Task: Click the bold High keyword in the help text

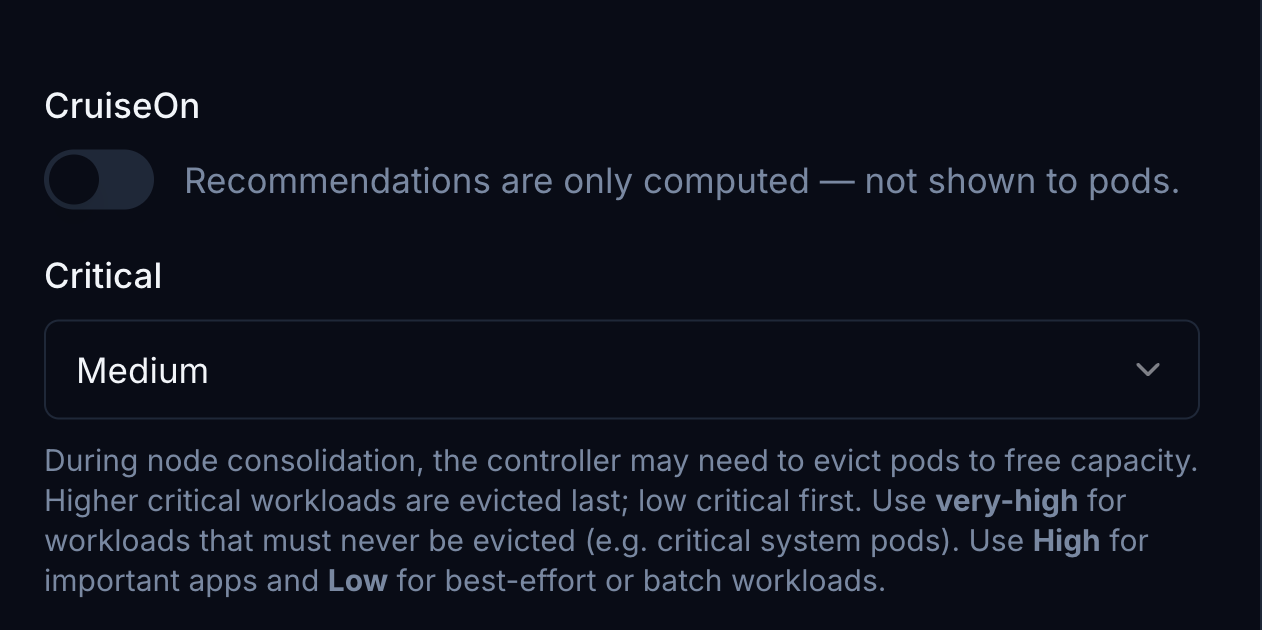Action: 1066,541
